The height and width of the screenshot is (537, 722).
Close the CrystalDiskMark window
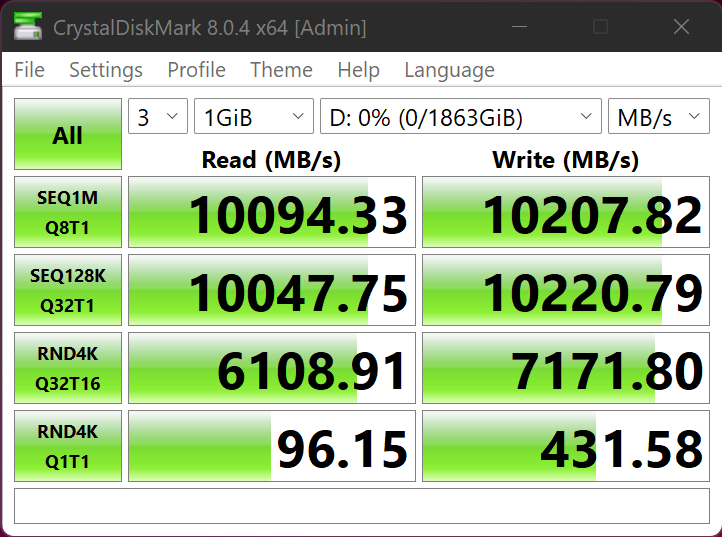tap(681, 27)
